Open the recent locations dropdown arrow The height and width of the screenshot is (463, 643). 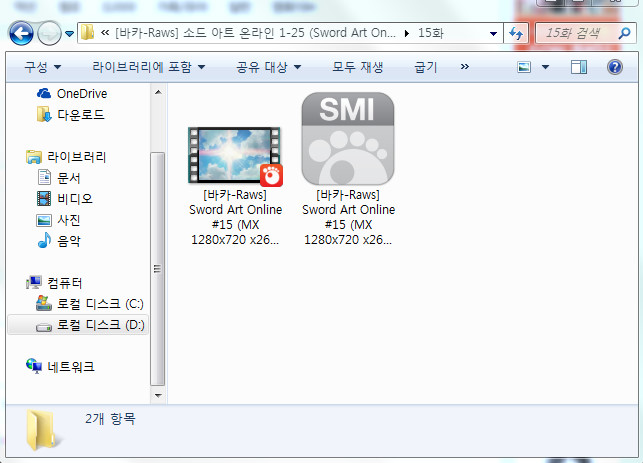(x=70, y=34)
